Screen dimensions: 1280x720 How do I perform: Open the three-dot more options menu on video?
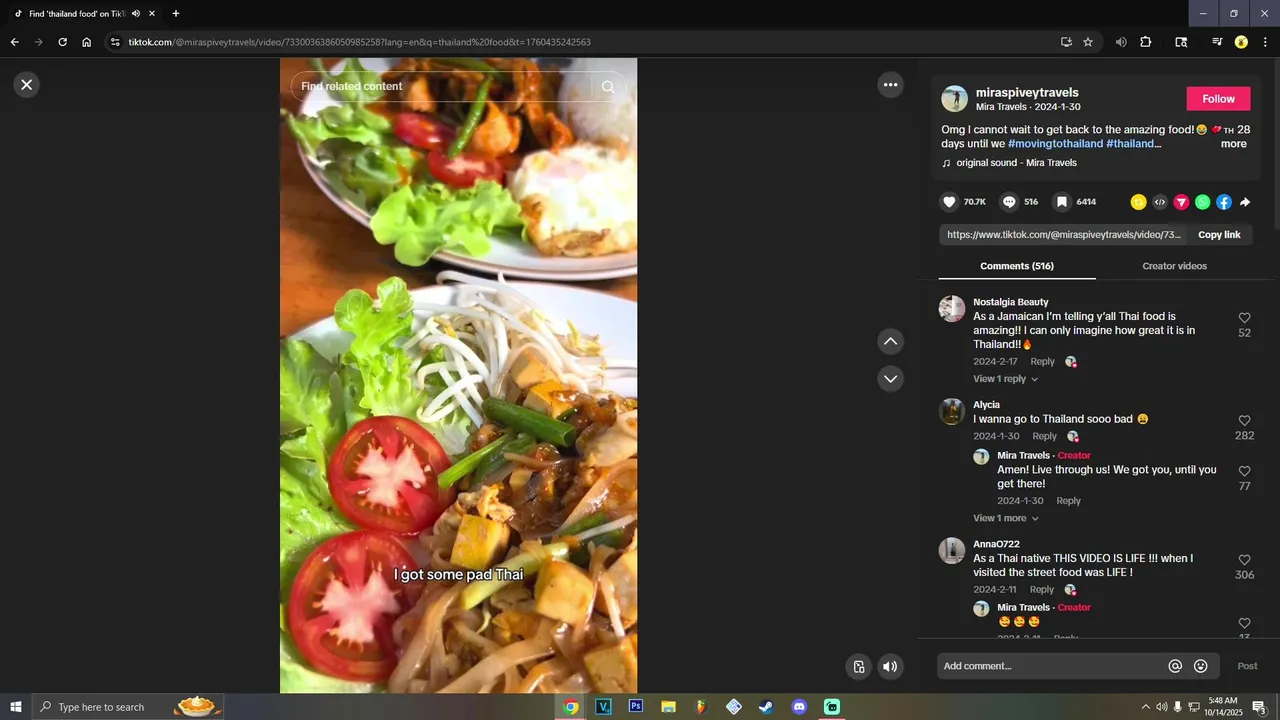(890, 85)
